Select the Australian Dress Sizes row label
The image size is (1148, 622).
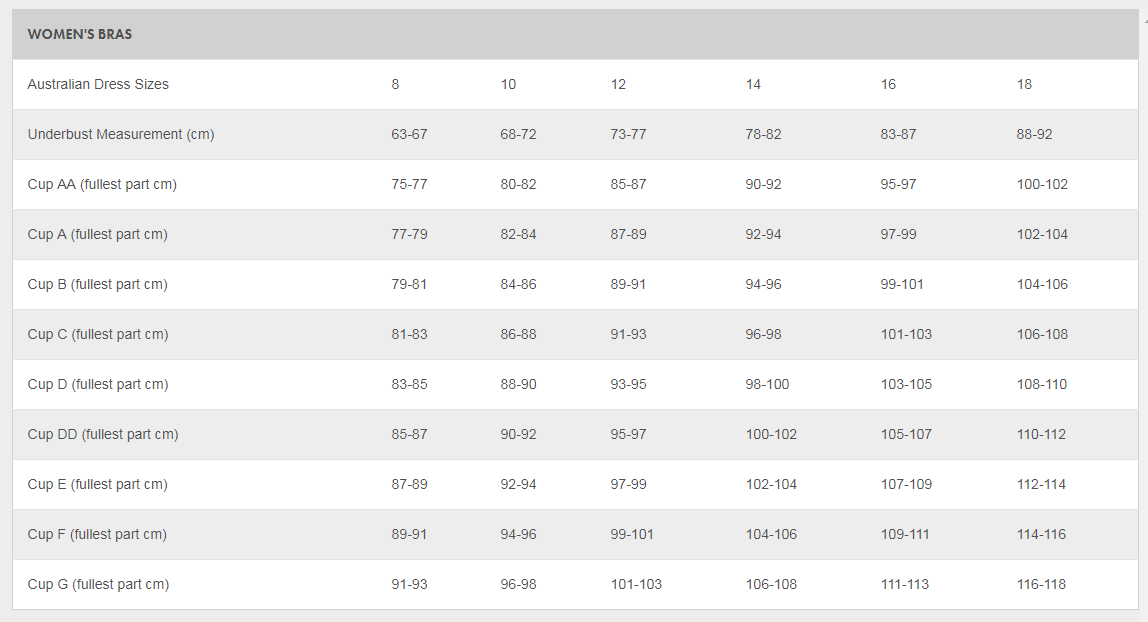98,84
